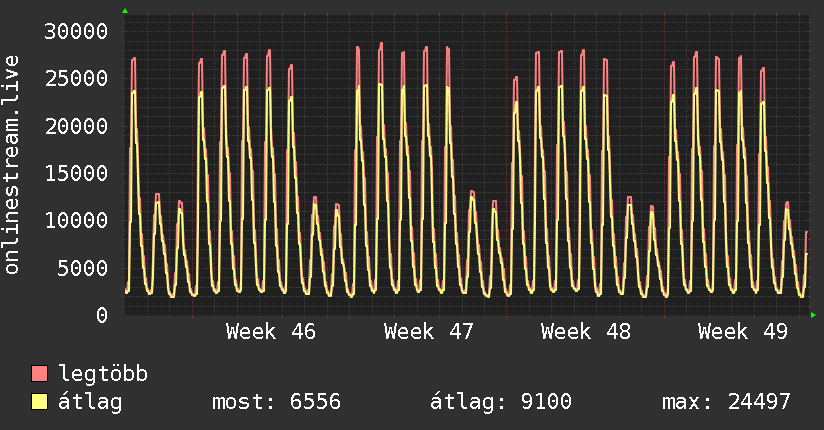Click the Week 46 axis label
The width and height of the screenshot is (824, 430).
point(271,331)
